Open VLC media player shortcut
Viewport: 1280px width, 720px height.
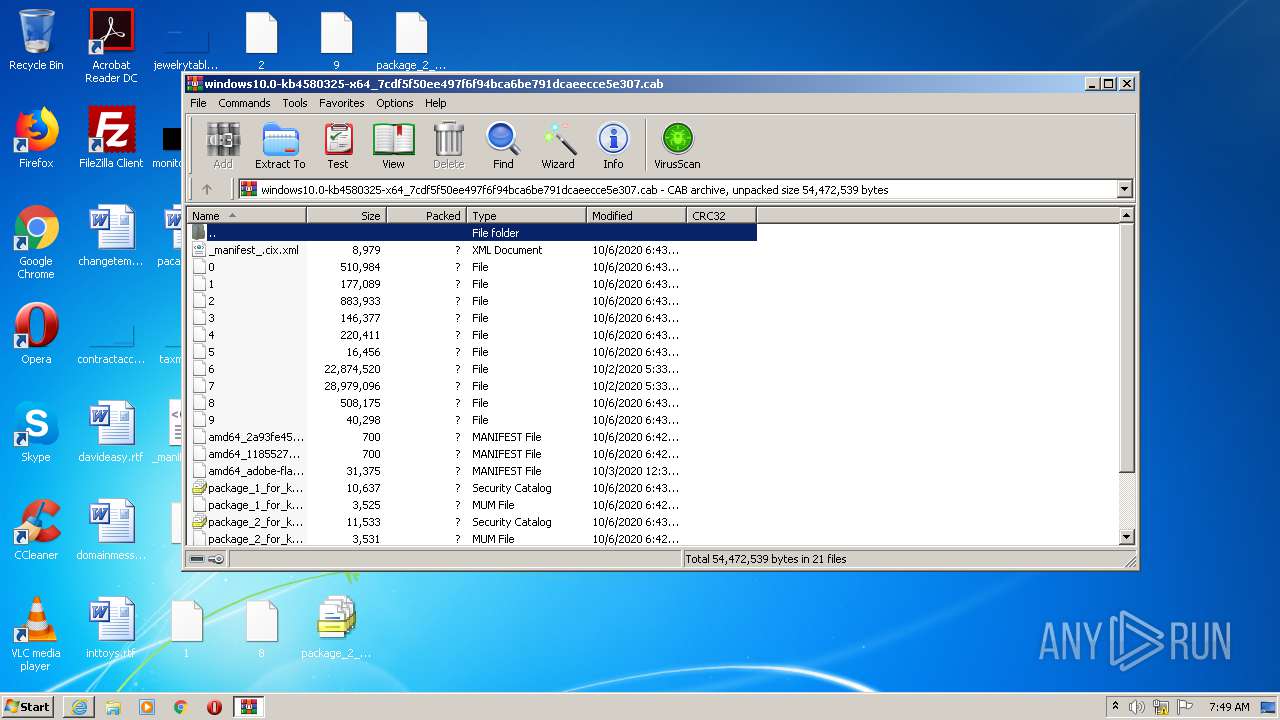[x=36, y=634]
